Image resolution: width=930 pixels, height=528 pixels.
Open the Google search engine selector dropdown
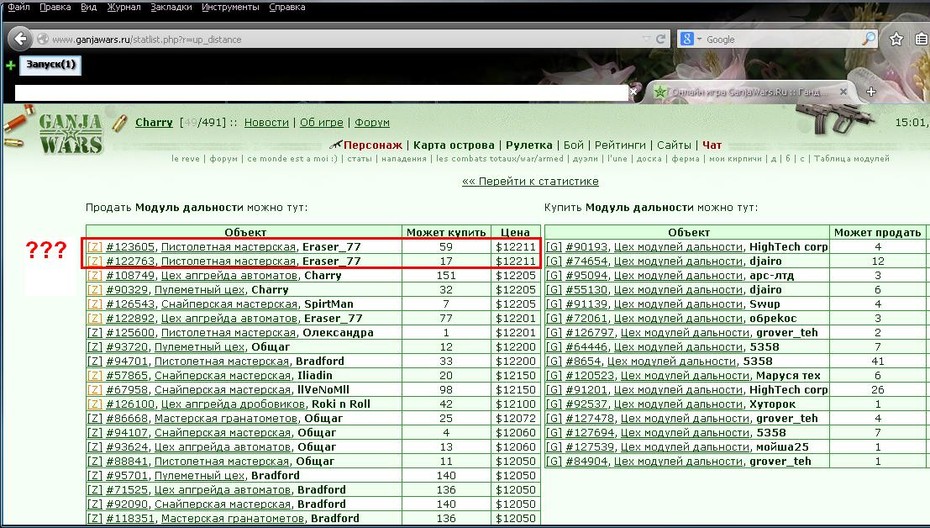click(x=690, y=39)
